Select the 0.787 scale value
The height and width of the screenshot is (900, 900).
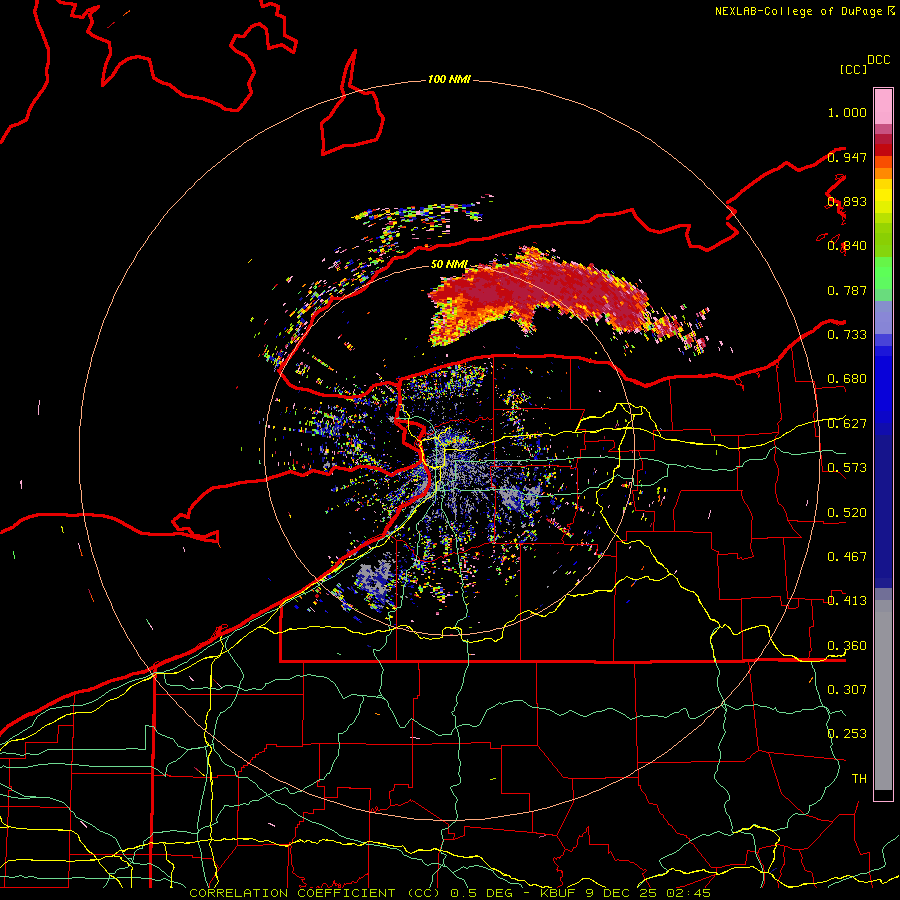(x=847, y=290)
